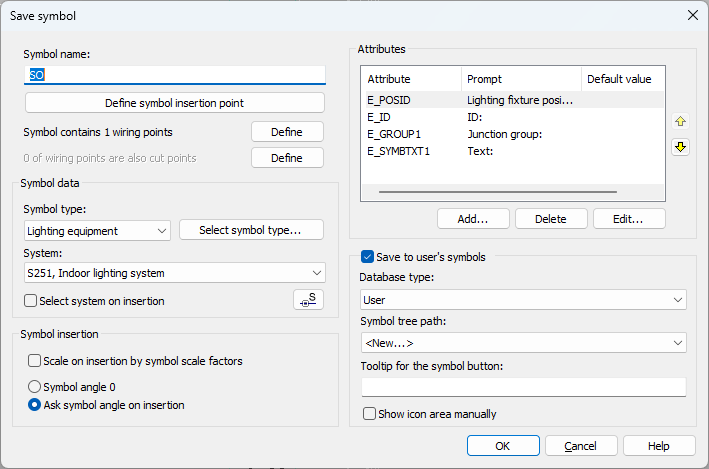
Task: Click Define symbol insertion point button
Action: click(174, 103)
